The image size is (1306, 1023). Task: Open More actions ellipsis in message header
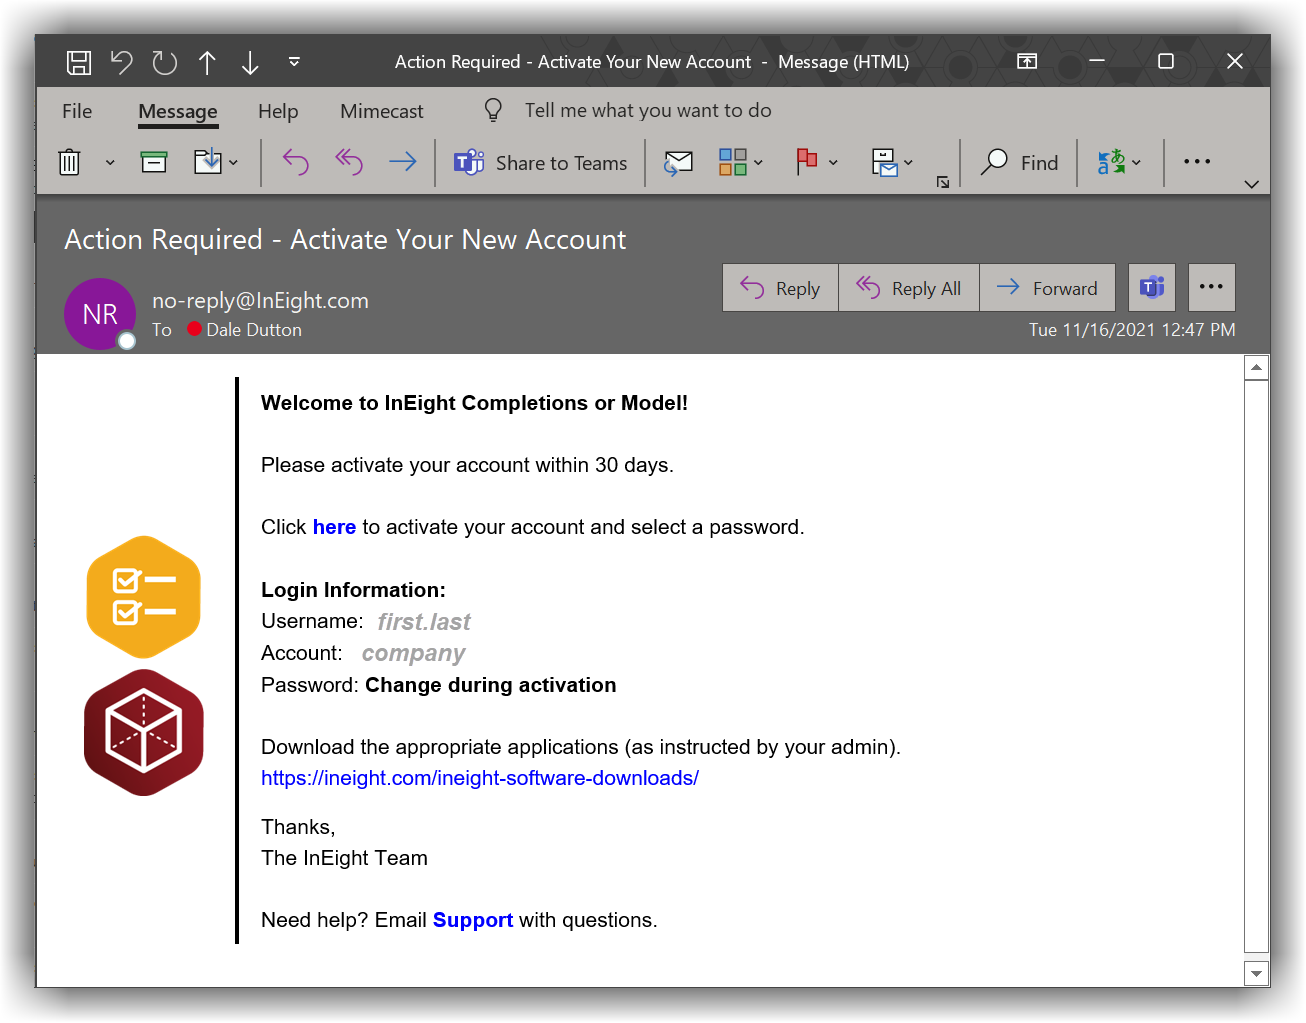click(x=1212, y=288)
